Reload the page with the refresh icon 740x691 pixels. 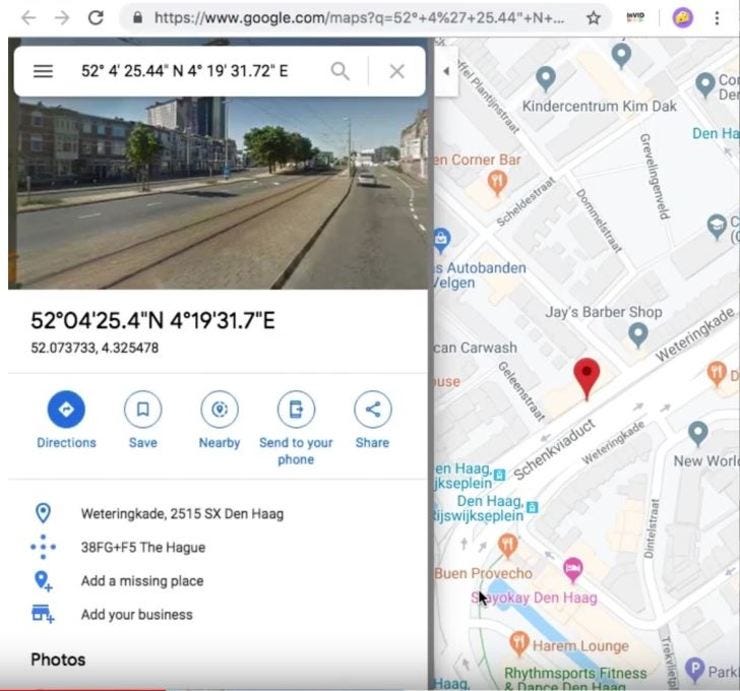(96, 18)
